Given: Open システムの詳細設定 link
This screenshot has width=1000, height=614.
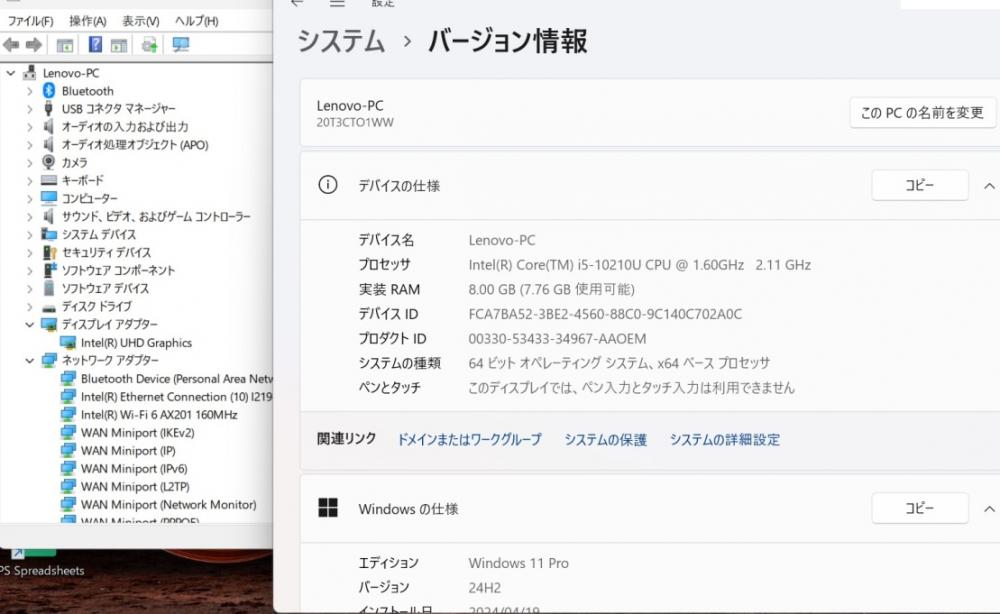Looking at the screenshot, I should [724, 439].
